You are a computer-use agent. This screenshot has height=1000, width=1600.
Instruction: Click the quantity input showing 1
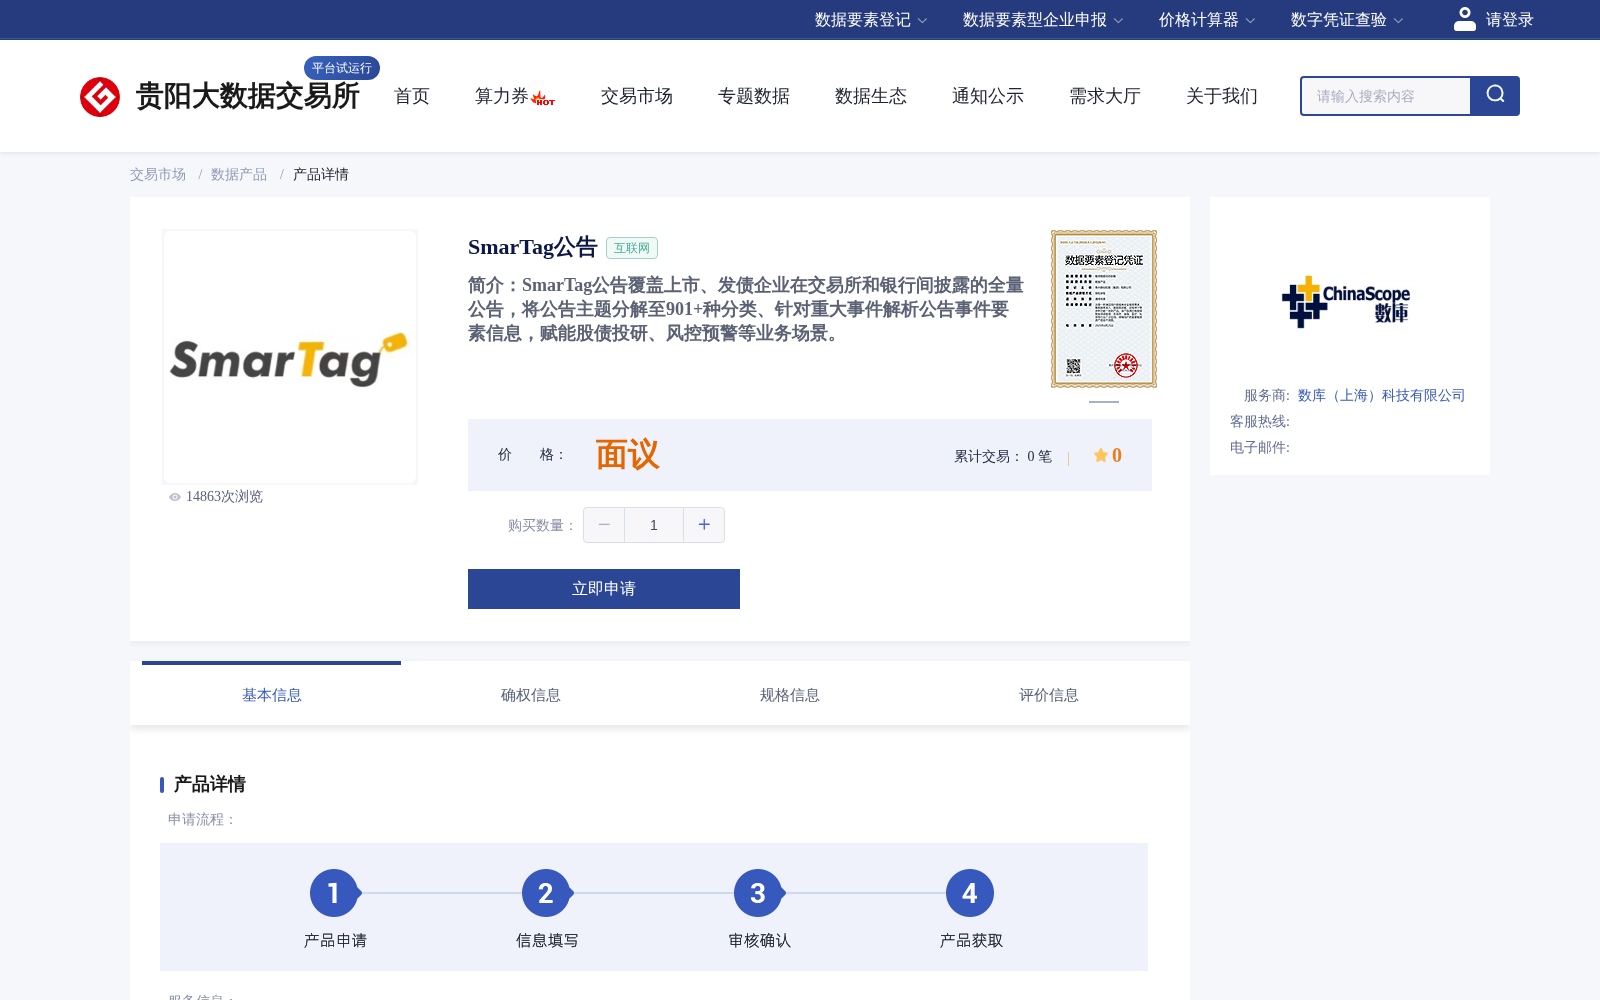click(654, 525)
